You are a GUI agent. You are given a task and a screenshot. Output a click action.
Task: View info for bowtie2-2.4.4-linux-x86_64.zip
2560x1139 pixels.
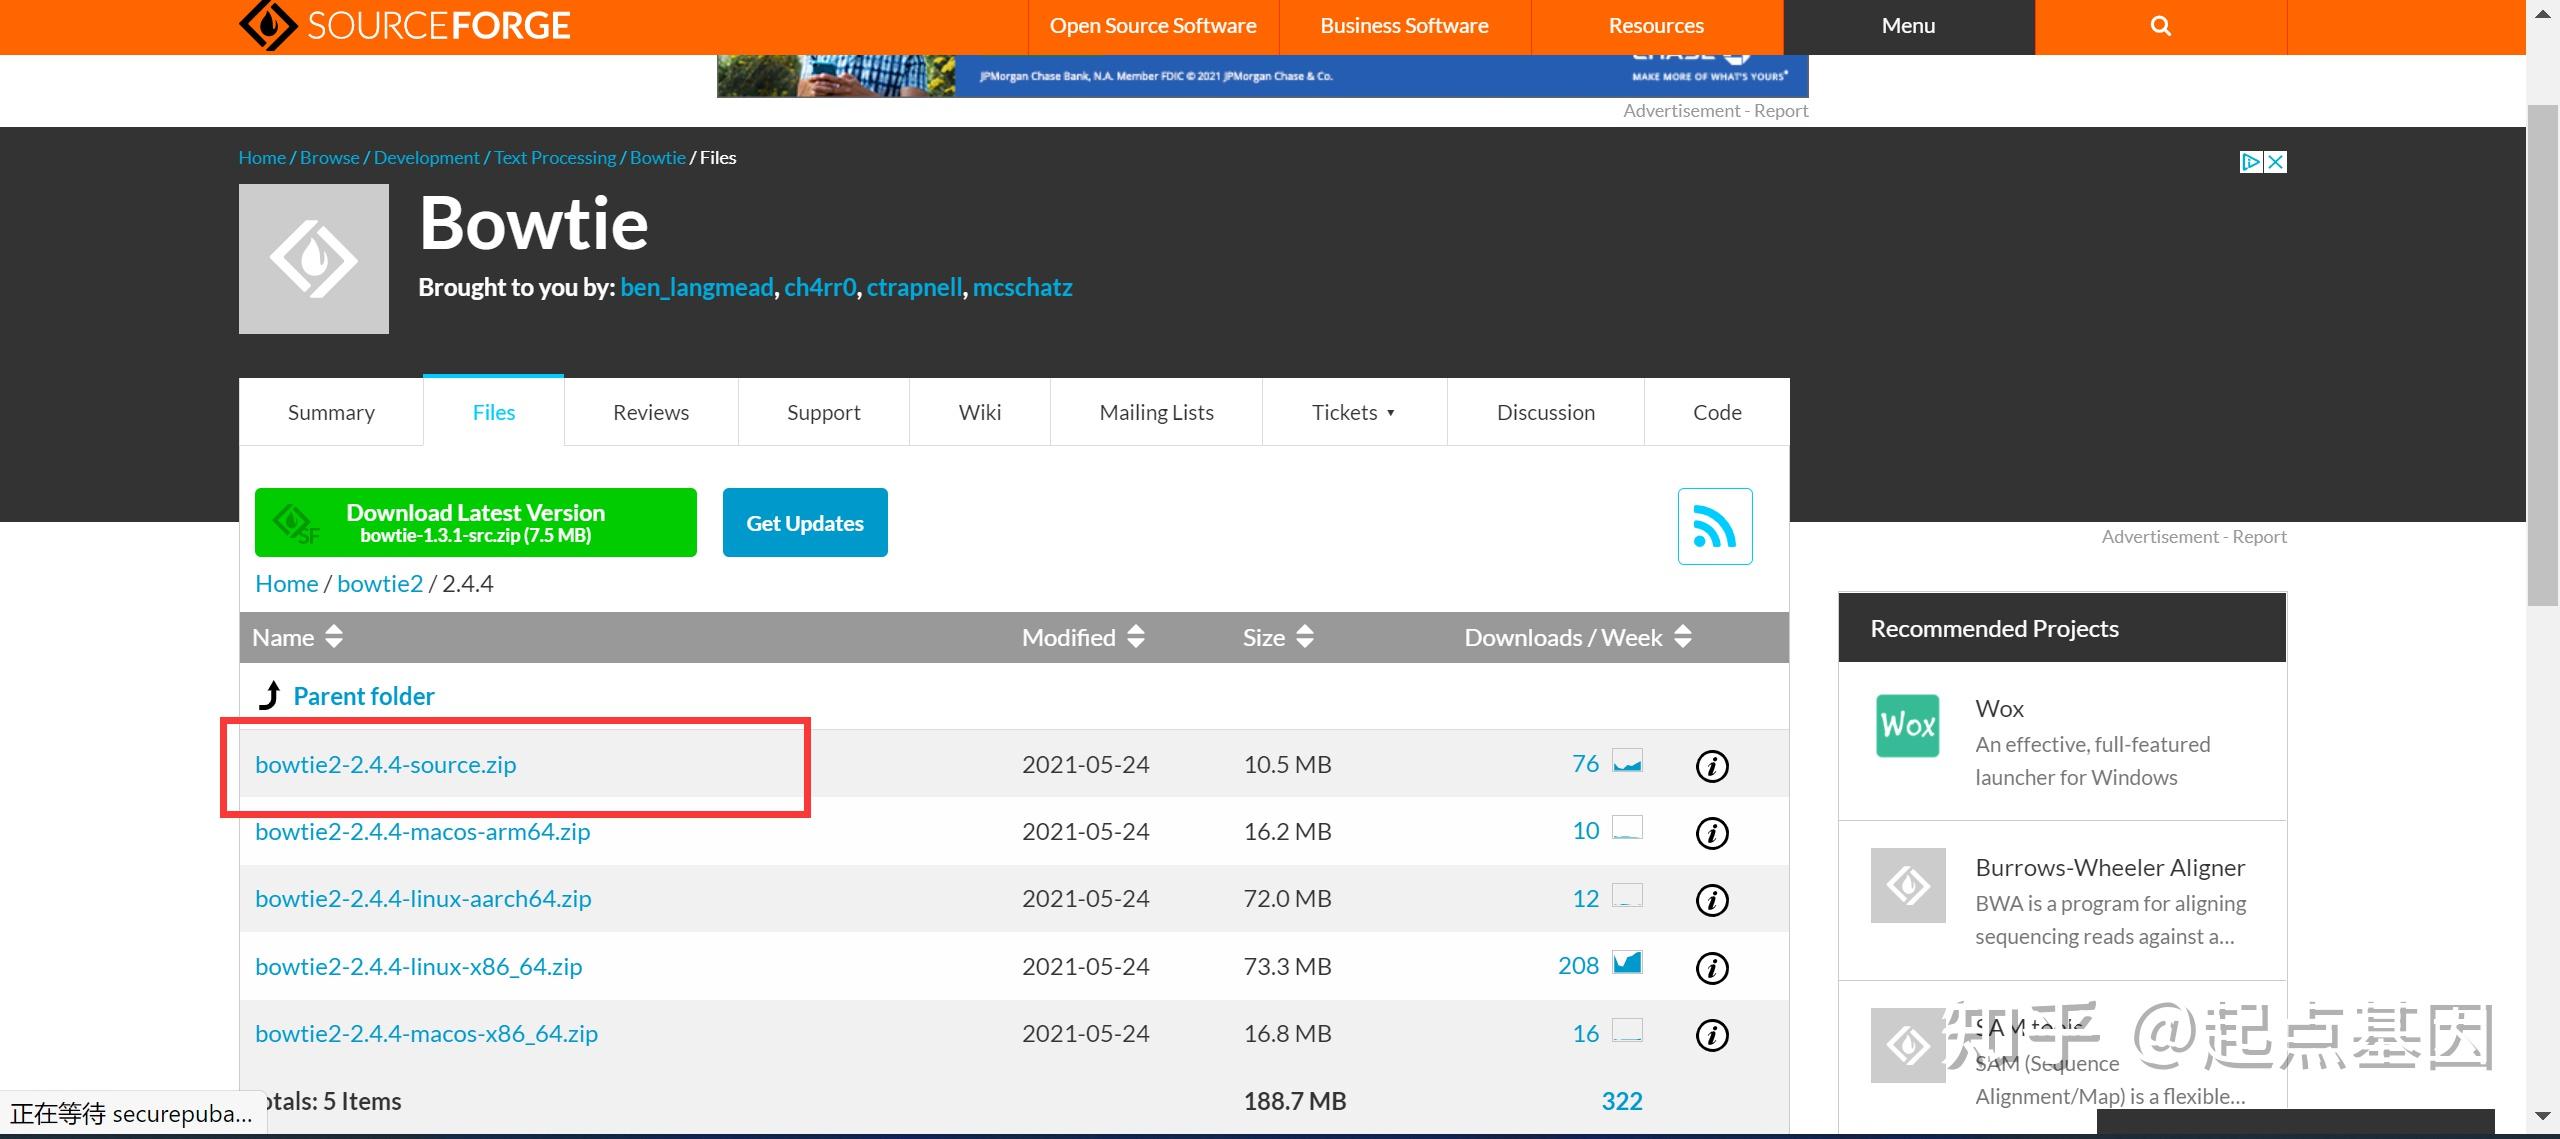[1711, 967]
